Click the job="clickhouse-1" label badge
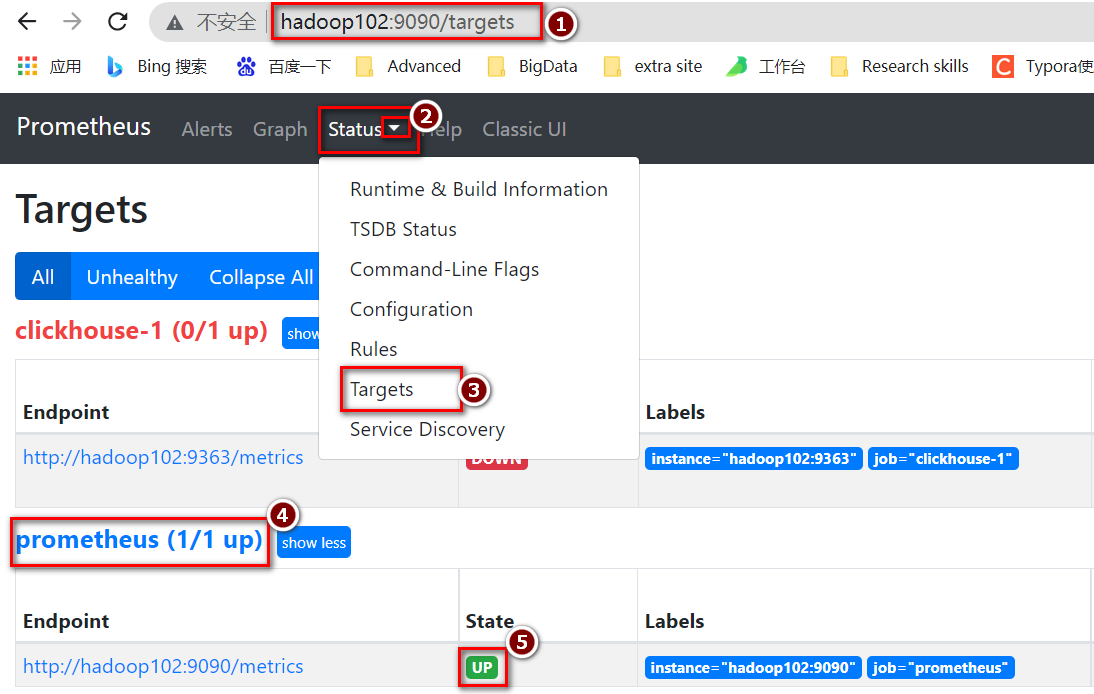The height and width of the screenshot is (694, 1094). click(943, 458)
